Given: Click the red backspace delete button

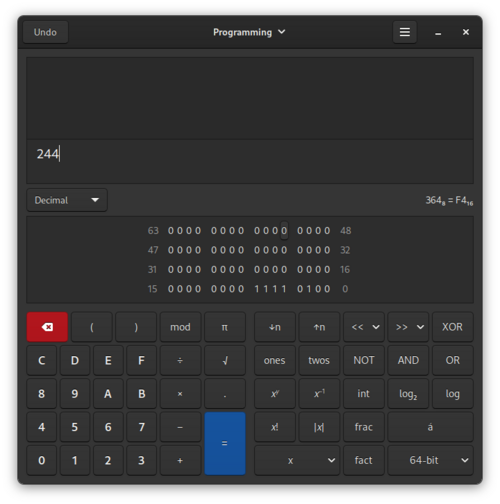Looking at the screenshot, I should 47,327.
